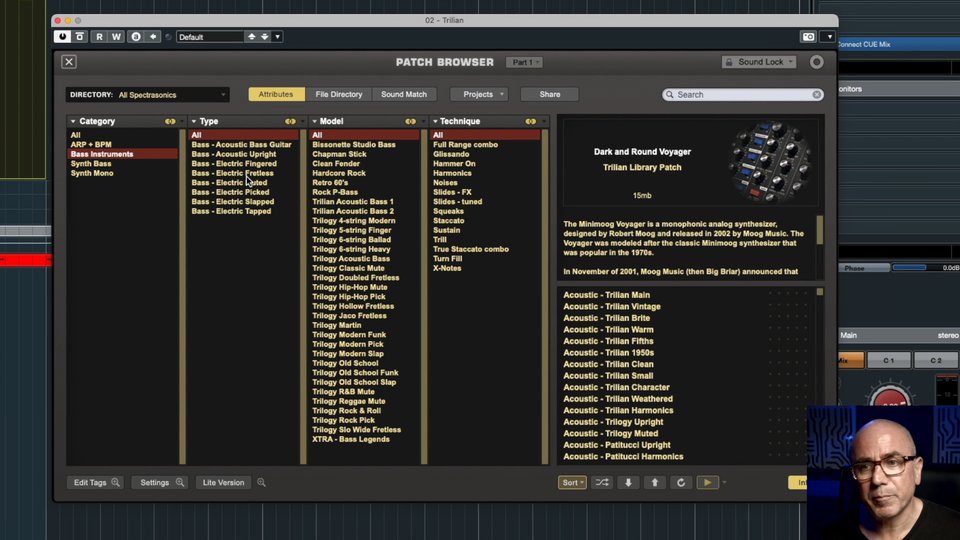Click the patch description scrollbar
960x540 pixels.
pos(820,229)
